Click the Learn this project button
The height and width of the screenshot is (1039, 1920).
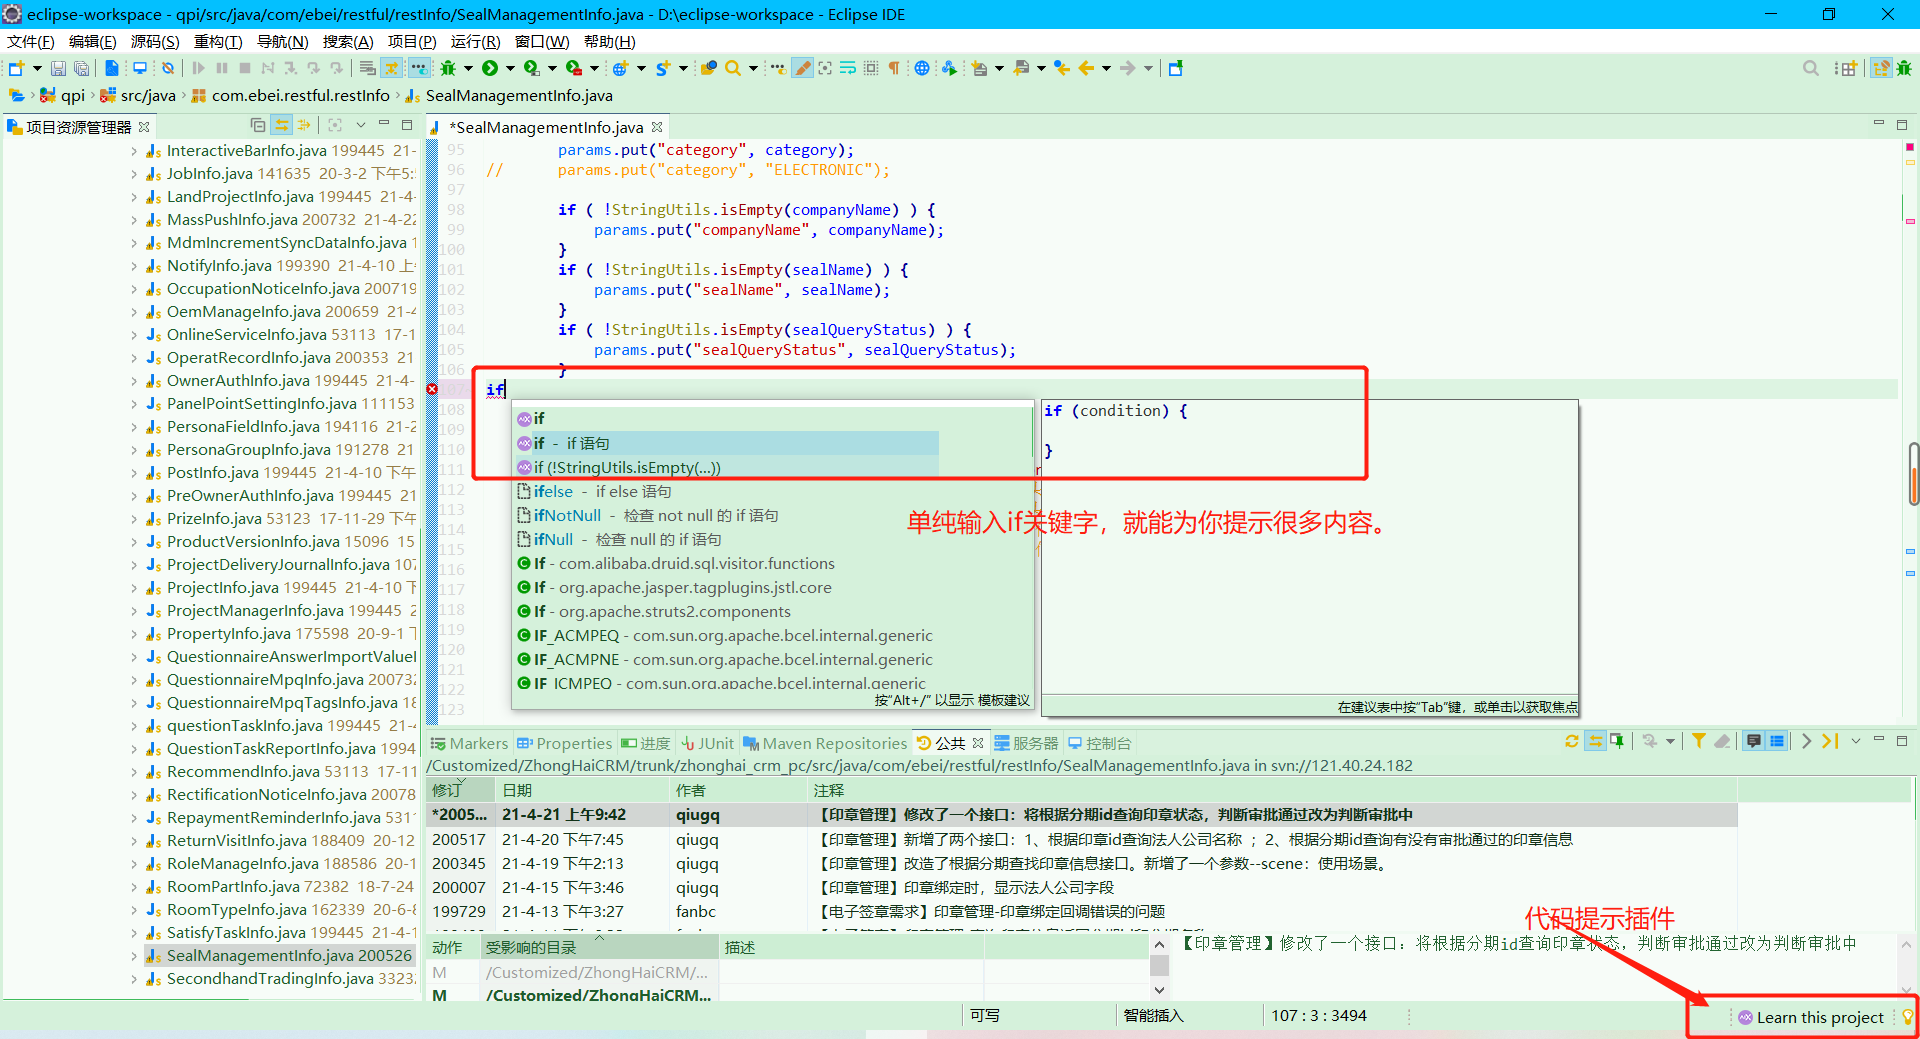tap(1815, 1017)
